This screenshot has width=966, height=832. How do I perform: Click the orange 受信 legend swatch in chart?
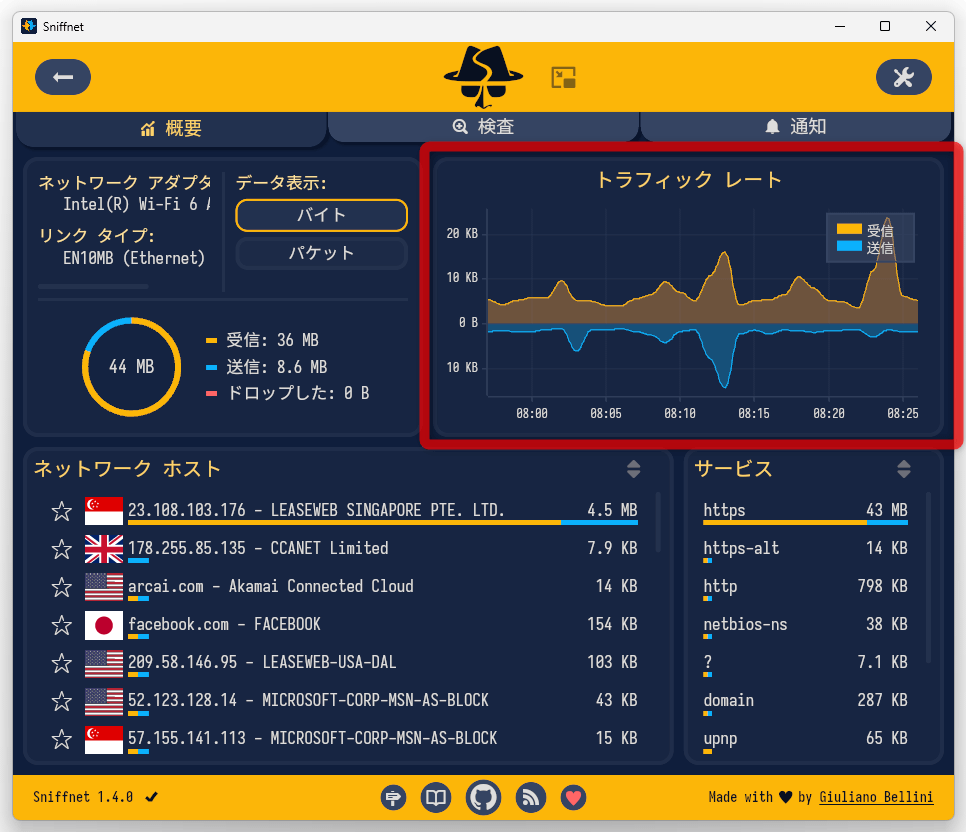coord(849,229)
